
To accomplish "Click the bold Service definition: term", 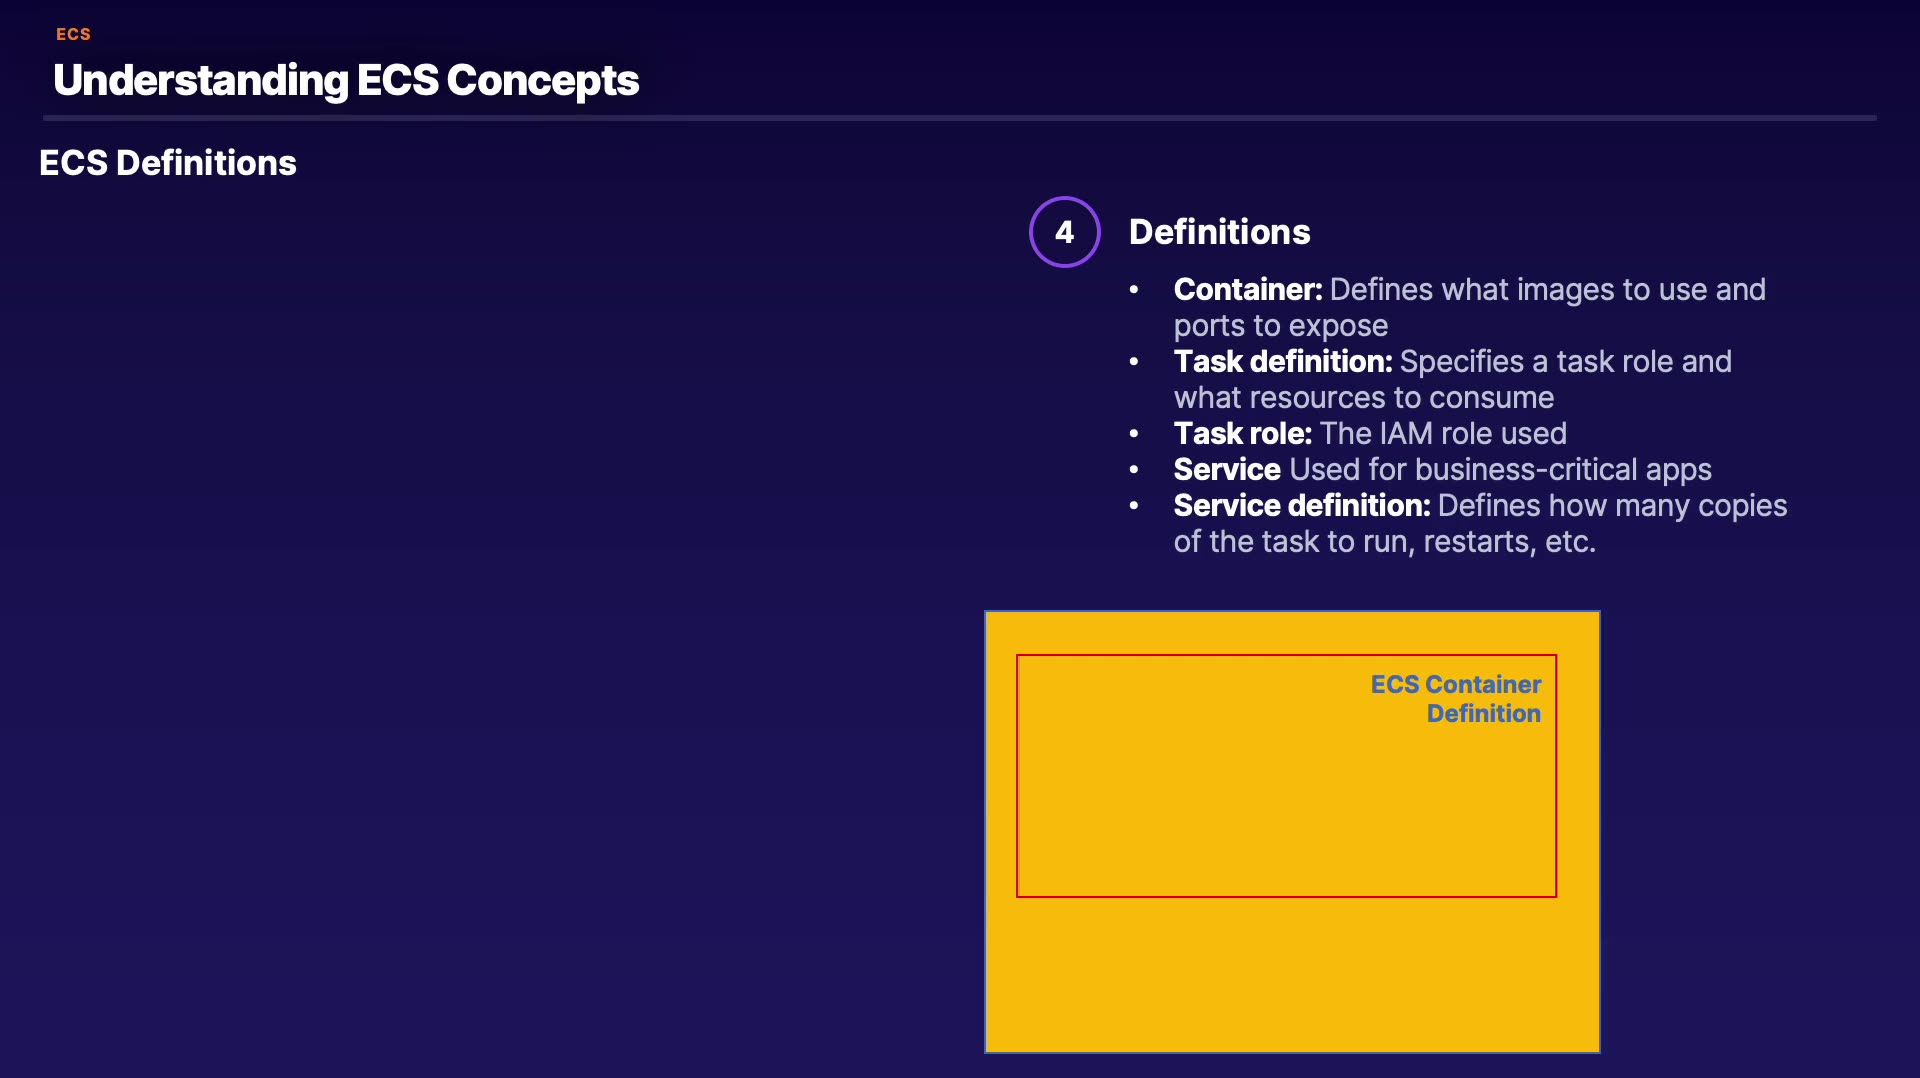I will [1301, 506].
